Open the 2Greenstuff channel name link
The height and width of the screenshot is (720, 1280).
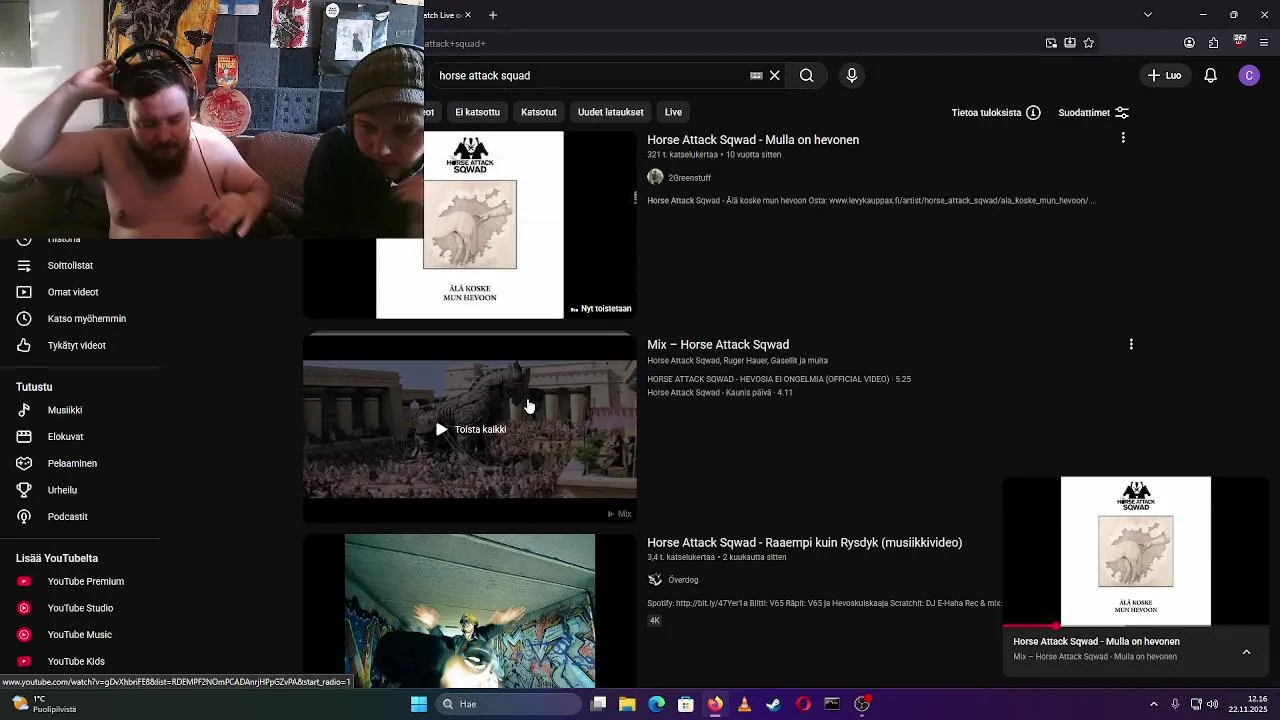coord(689,178)
